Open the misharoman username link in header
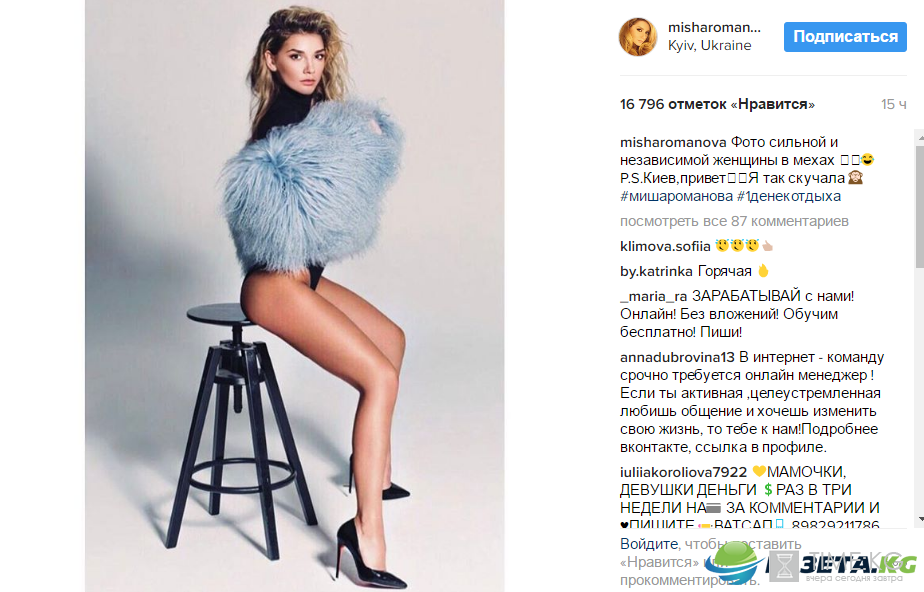This screenshot has height=592, width=924. 714,28
